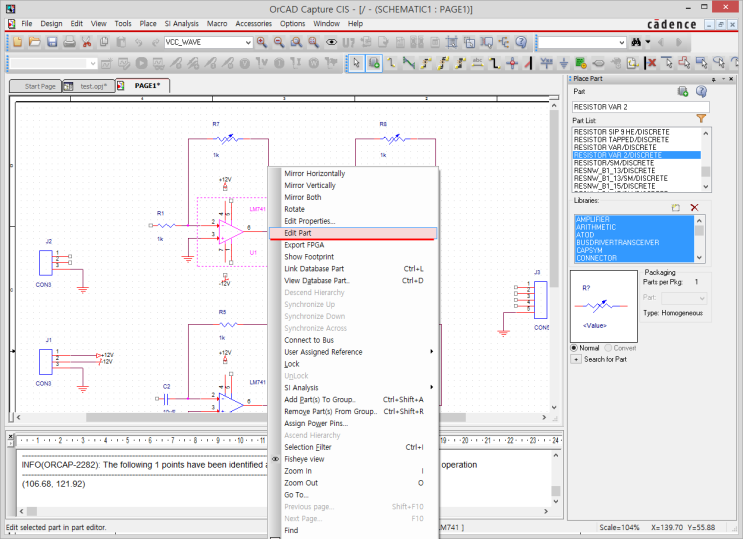
Task: Select the Place Rectangle drawing tool
Action: click(701, 63)
